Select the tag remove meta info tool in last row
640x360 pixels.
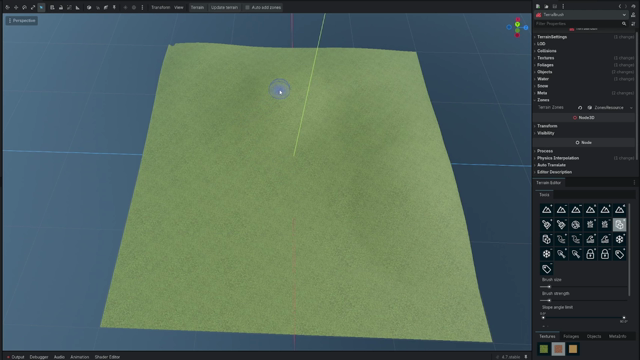coord(547,269)
